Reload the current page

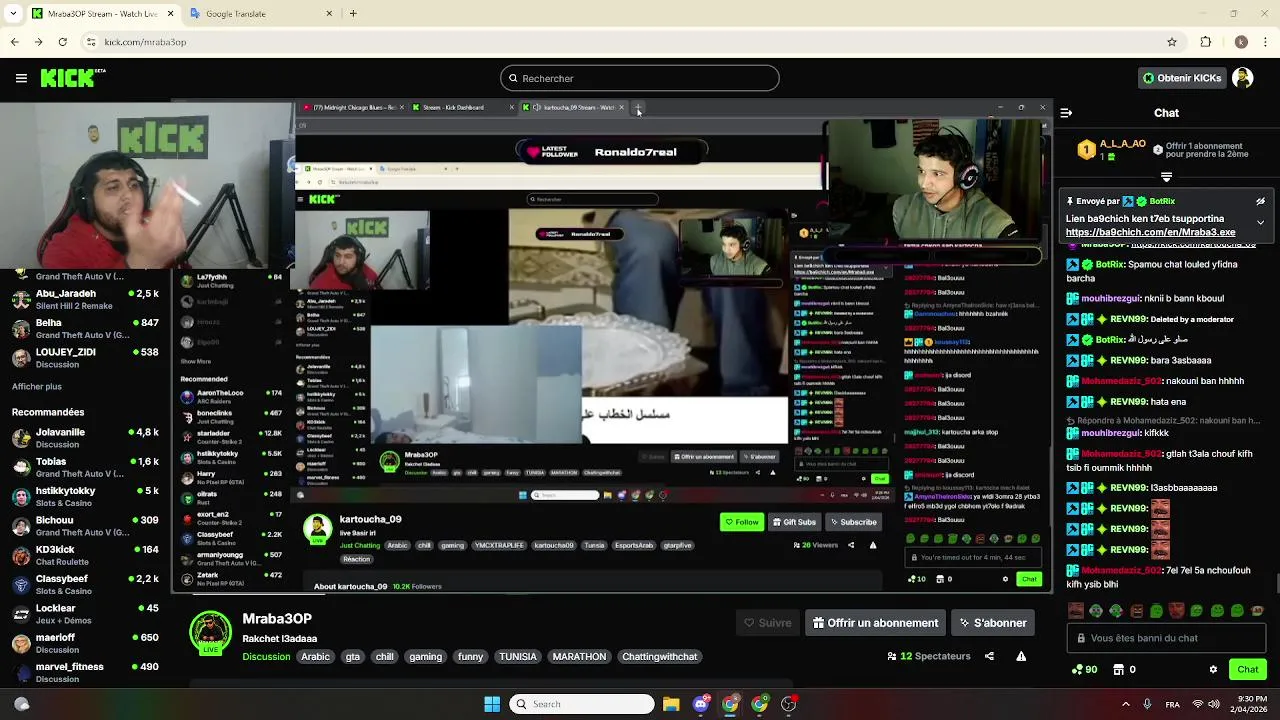point(62,42)
